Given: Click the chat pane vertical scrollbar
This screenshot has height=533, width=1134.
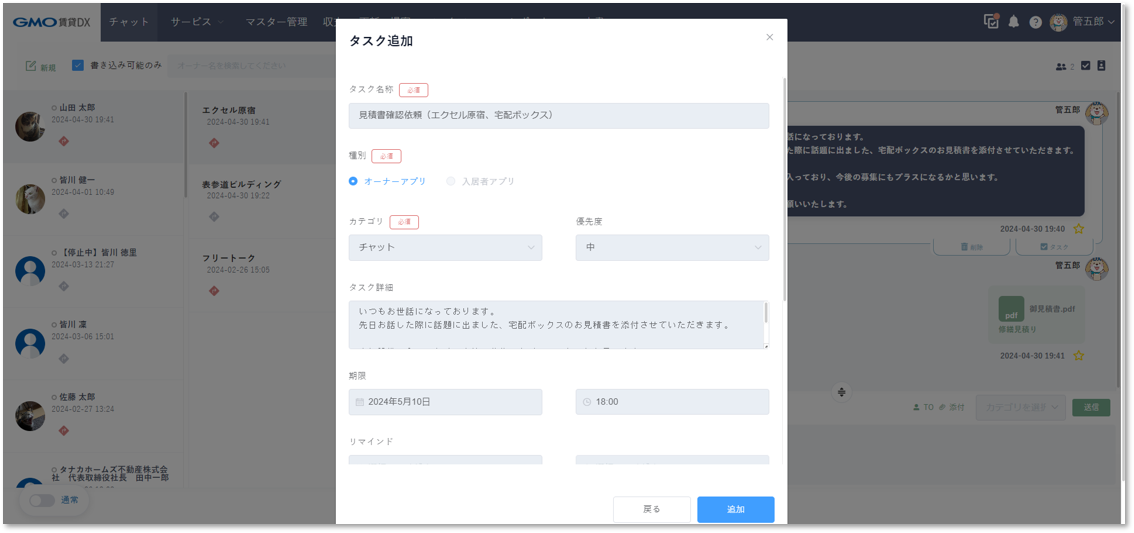Looking at the screenshot, I should click(1117, 239).
